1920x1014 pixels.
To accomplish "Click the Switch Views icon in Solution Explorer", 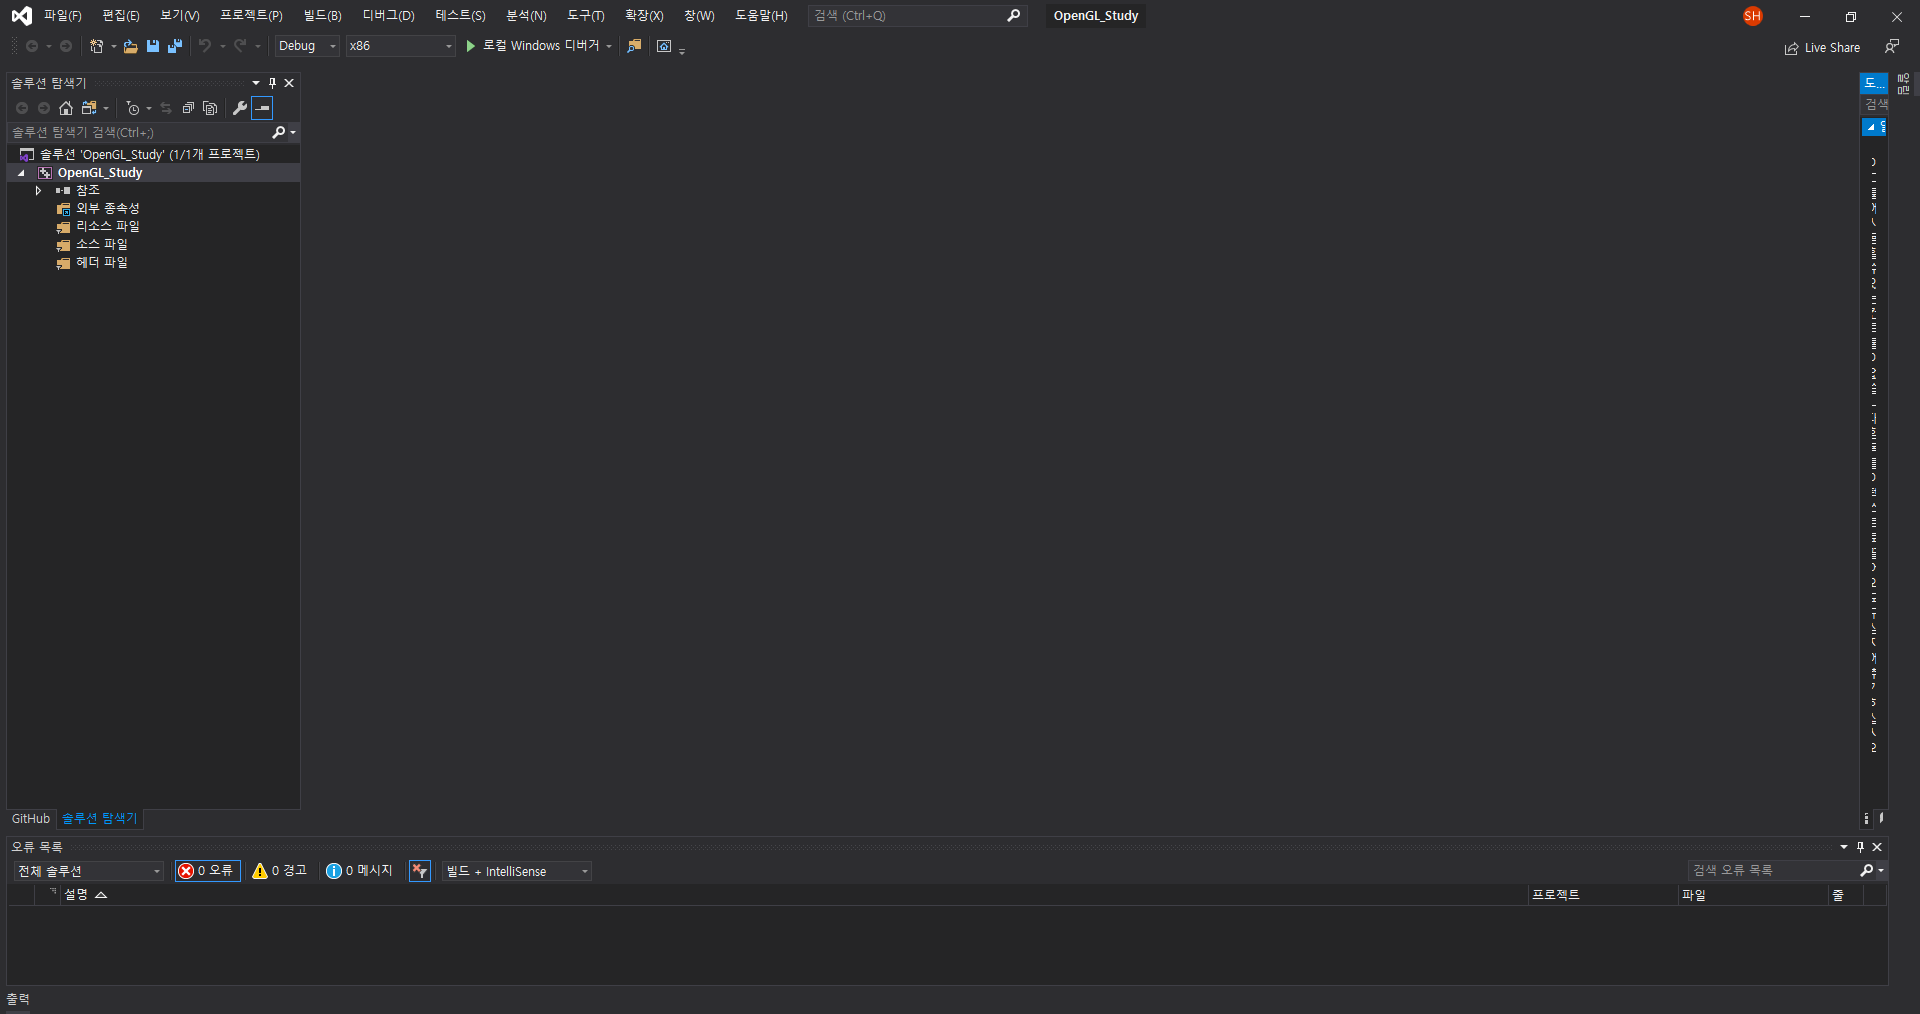I will tap(89, 108).
